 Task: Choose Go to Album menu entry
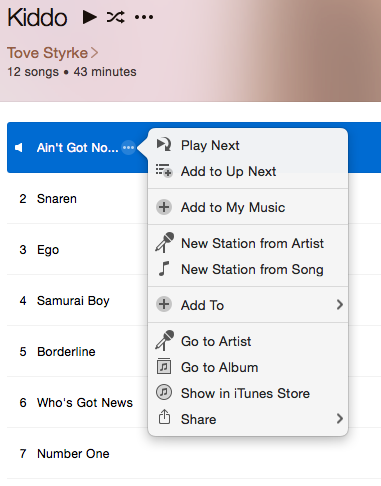pos(219,367)
